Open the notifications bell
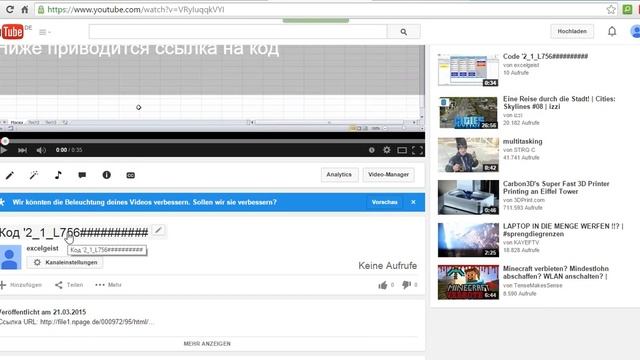Viewport: 640px width, 360px height. click(x=612, y=31)
